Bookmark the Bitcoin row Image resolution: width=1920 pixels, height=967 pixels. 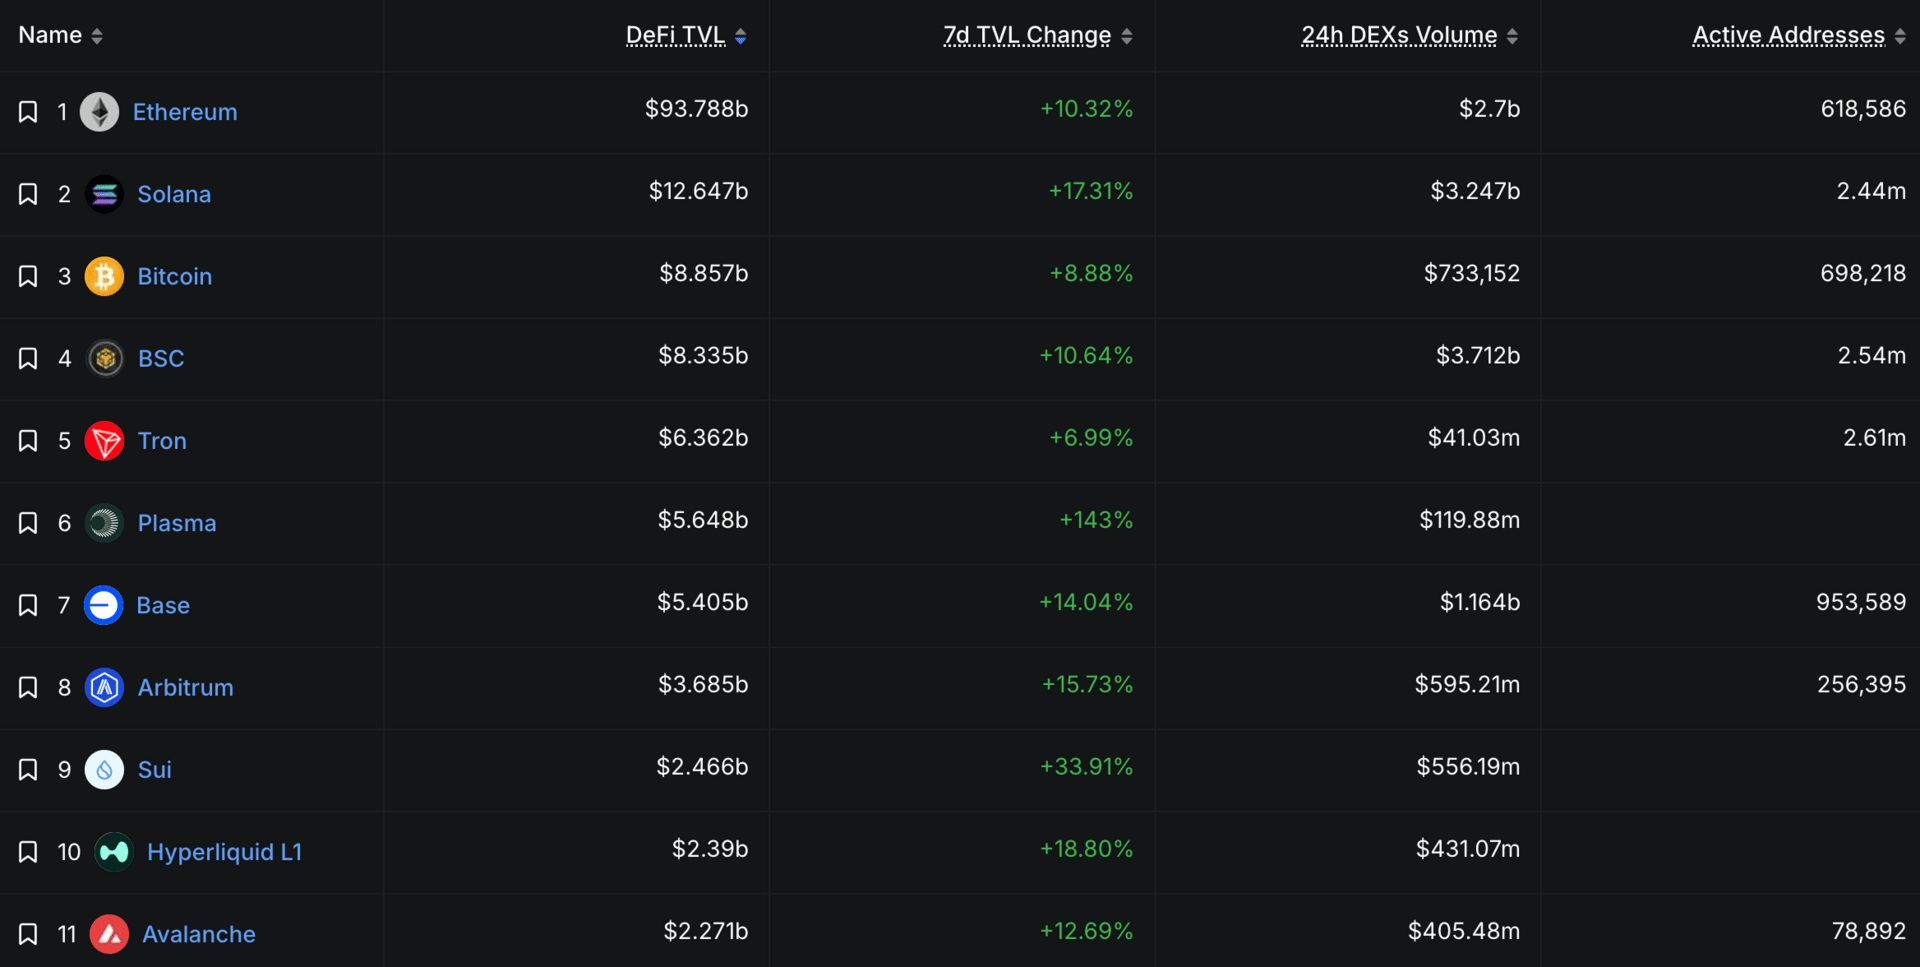[x=28, y=276]
